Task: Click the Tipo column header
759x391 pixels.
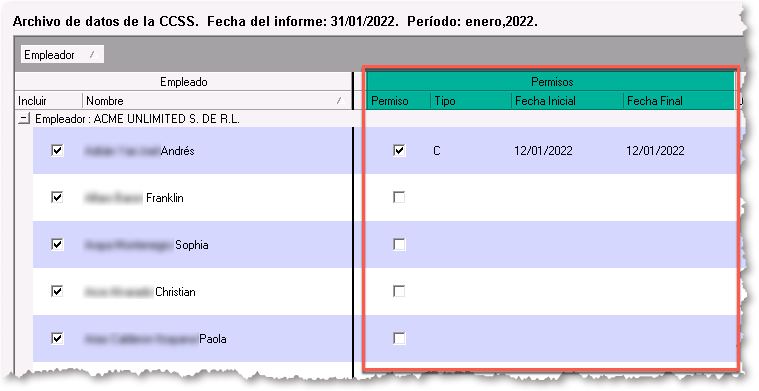Action: tap(471, 101)
